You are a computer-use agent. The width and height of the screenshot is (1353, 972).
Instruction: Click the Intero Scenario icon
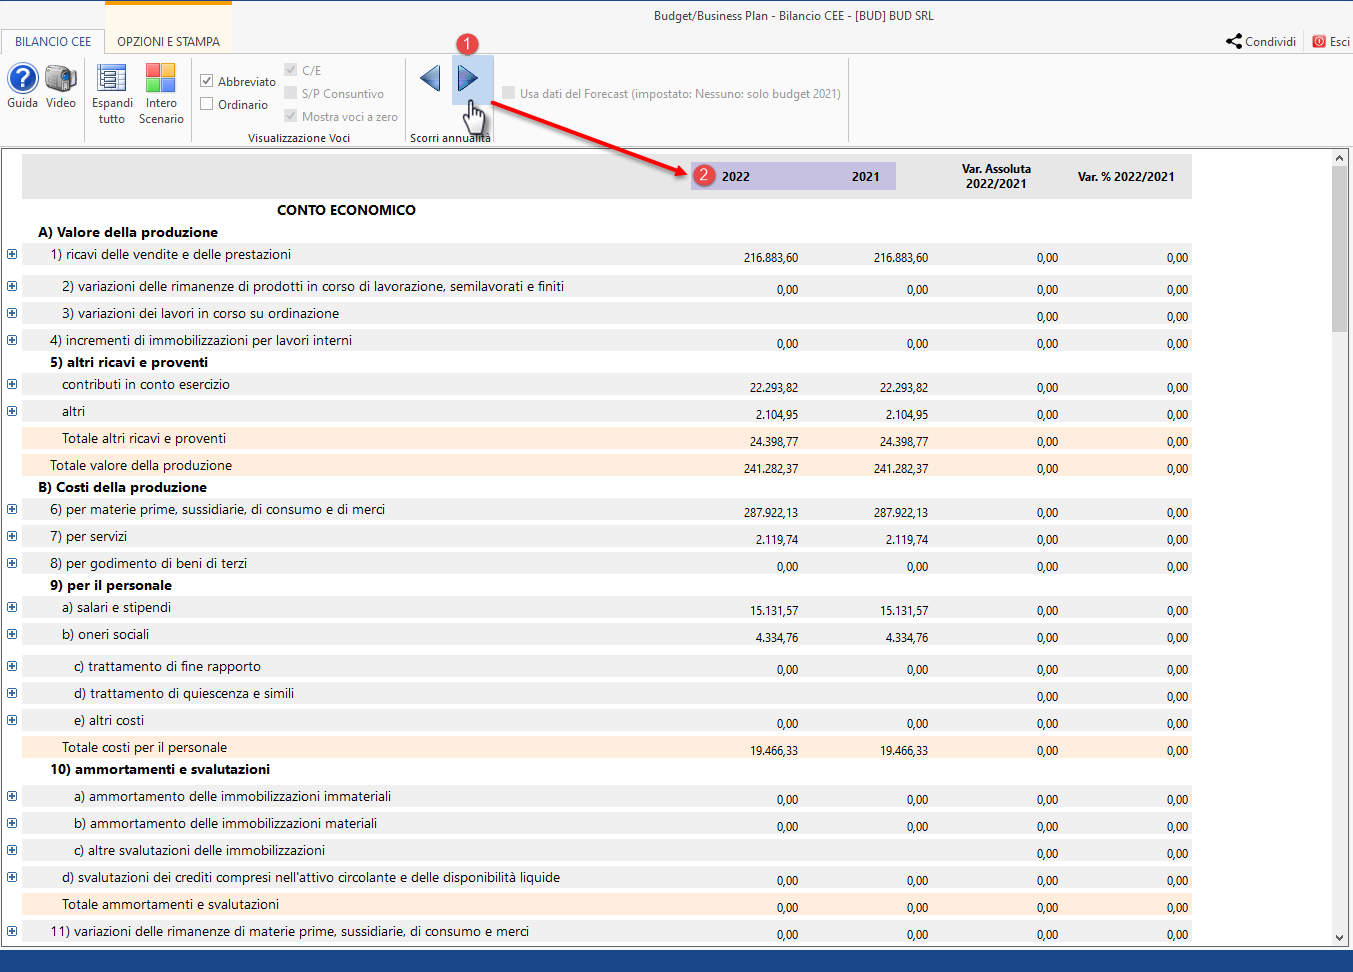pos(161,78)
